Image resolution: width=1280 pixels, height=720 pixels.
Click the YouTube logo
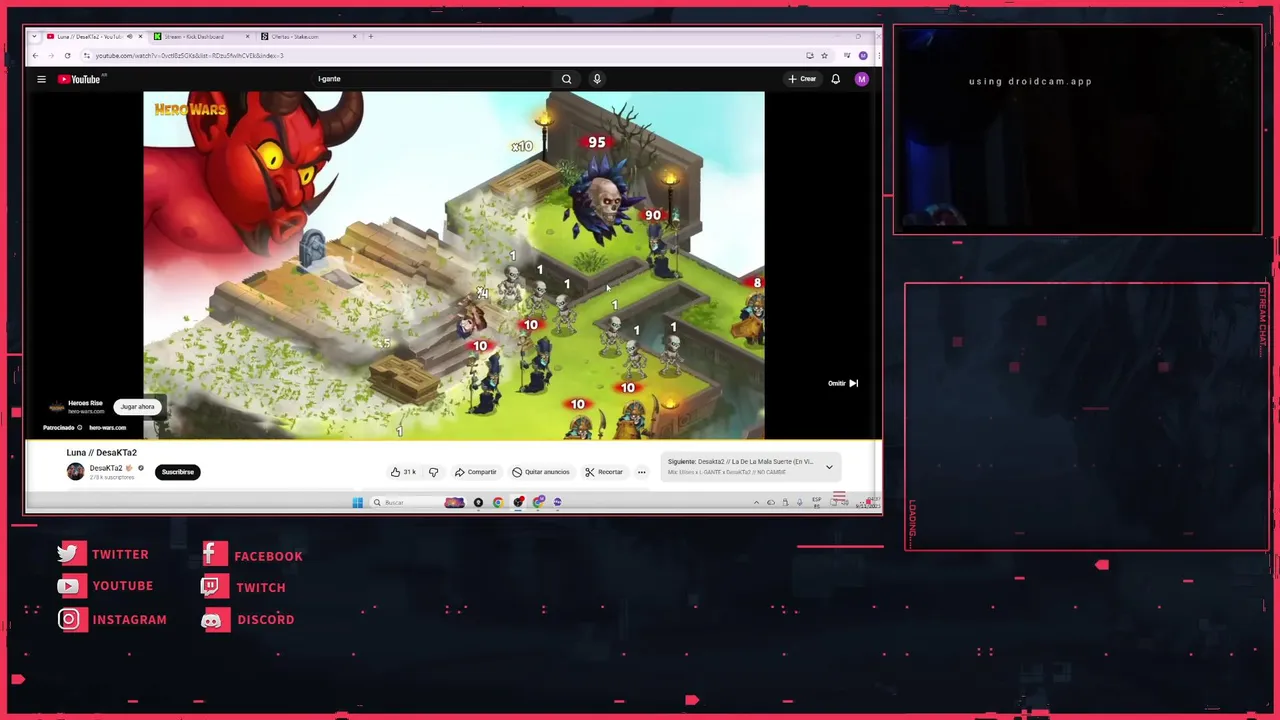(x=81, y=79)
